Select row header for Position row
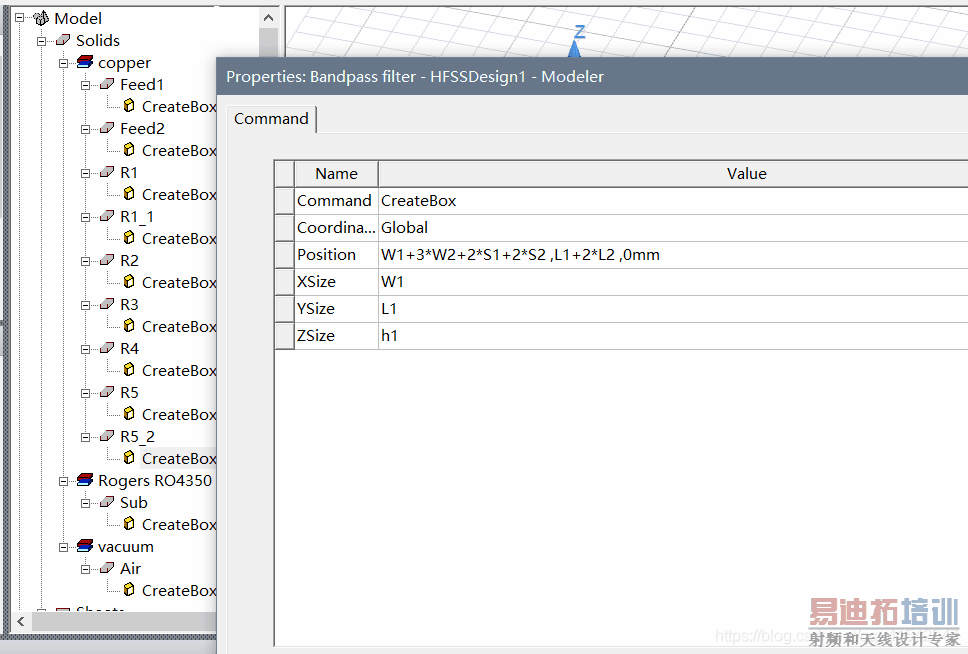 pyautogui.click(x=285, y=254)
